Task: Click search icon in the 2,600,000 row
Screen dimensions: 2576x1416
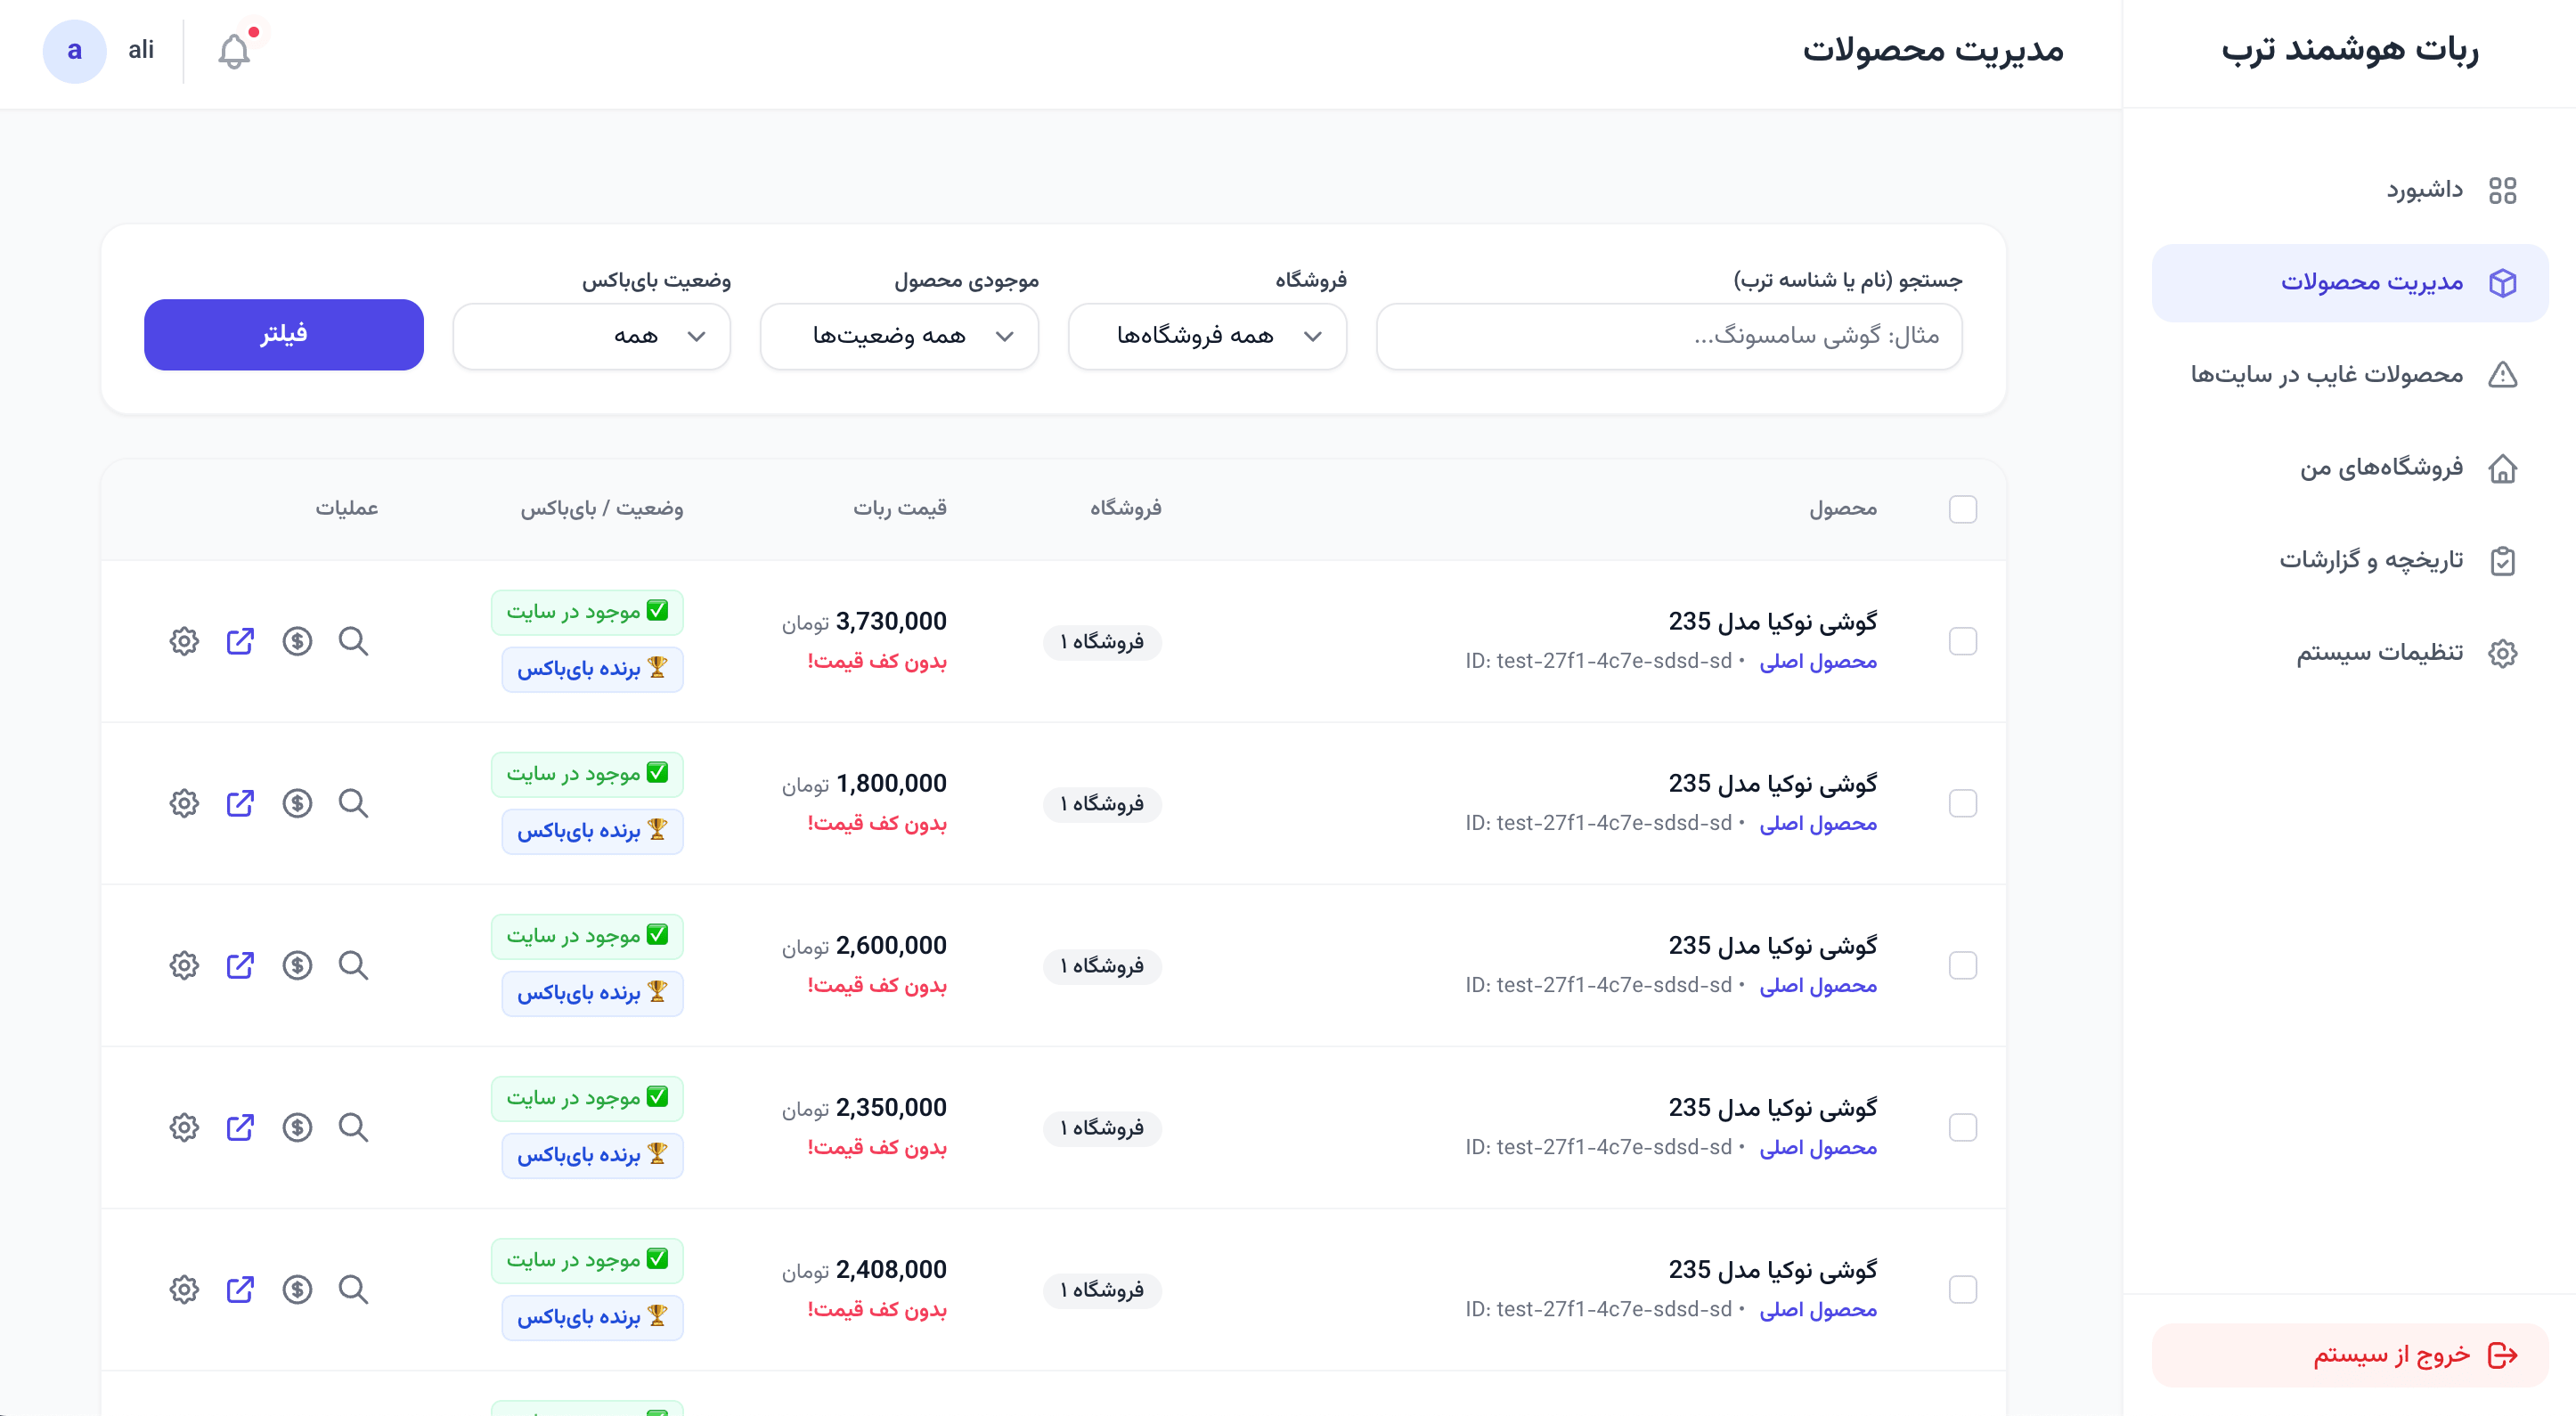Action: (353, 965)
